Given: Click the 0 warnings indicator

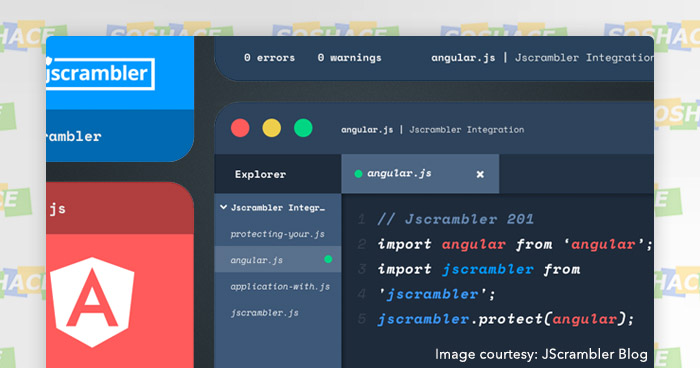Looking at the screenshot, I should click(x=349, y=58).
